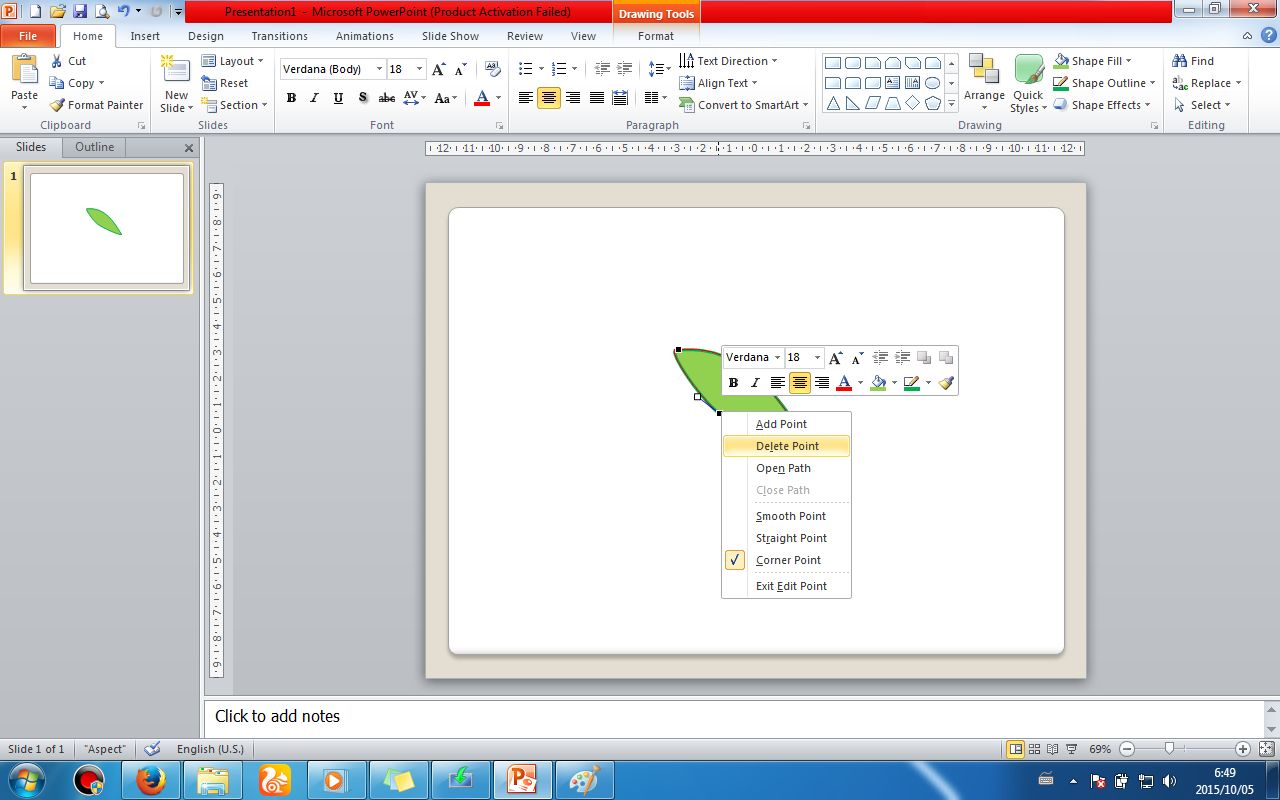Viewport: 1280px width, 800px height.
Task: Activate the Format Painter
Action: pos(96,105)
